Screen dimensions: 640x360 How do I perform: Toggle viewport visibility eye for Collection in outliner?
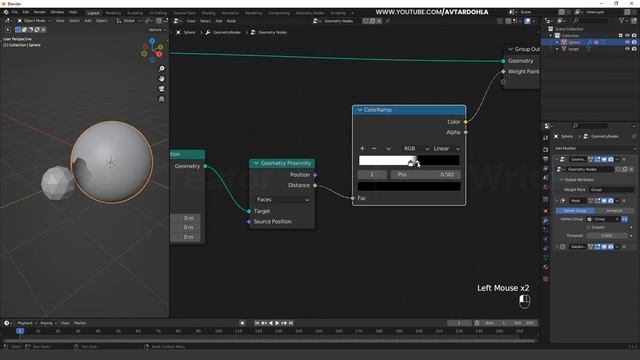click(x=627, y=36)
